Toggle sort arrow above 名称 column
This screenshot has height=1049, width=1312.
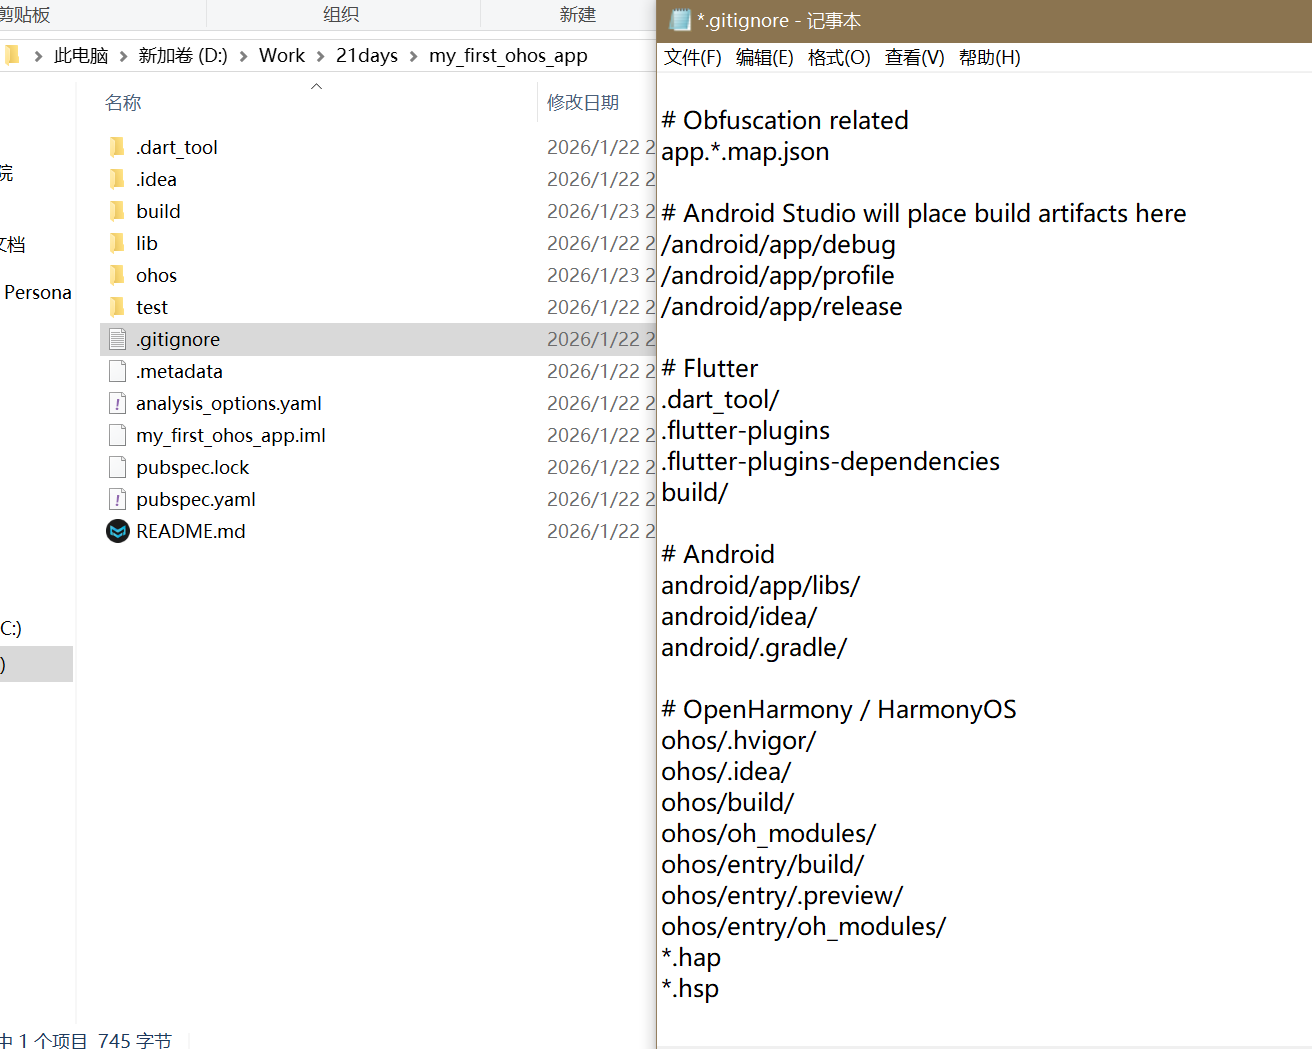pos(316,86)
